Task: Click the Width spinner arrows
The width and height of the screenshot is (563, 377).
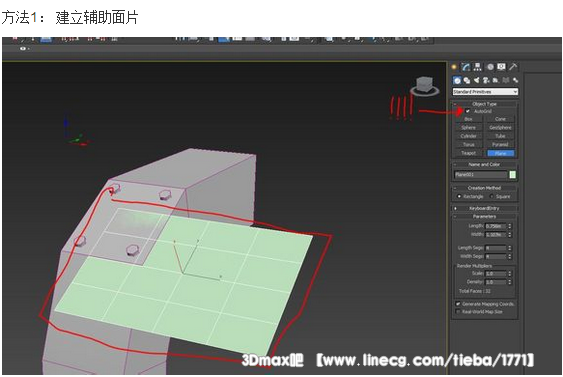Action: point(510,234)
